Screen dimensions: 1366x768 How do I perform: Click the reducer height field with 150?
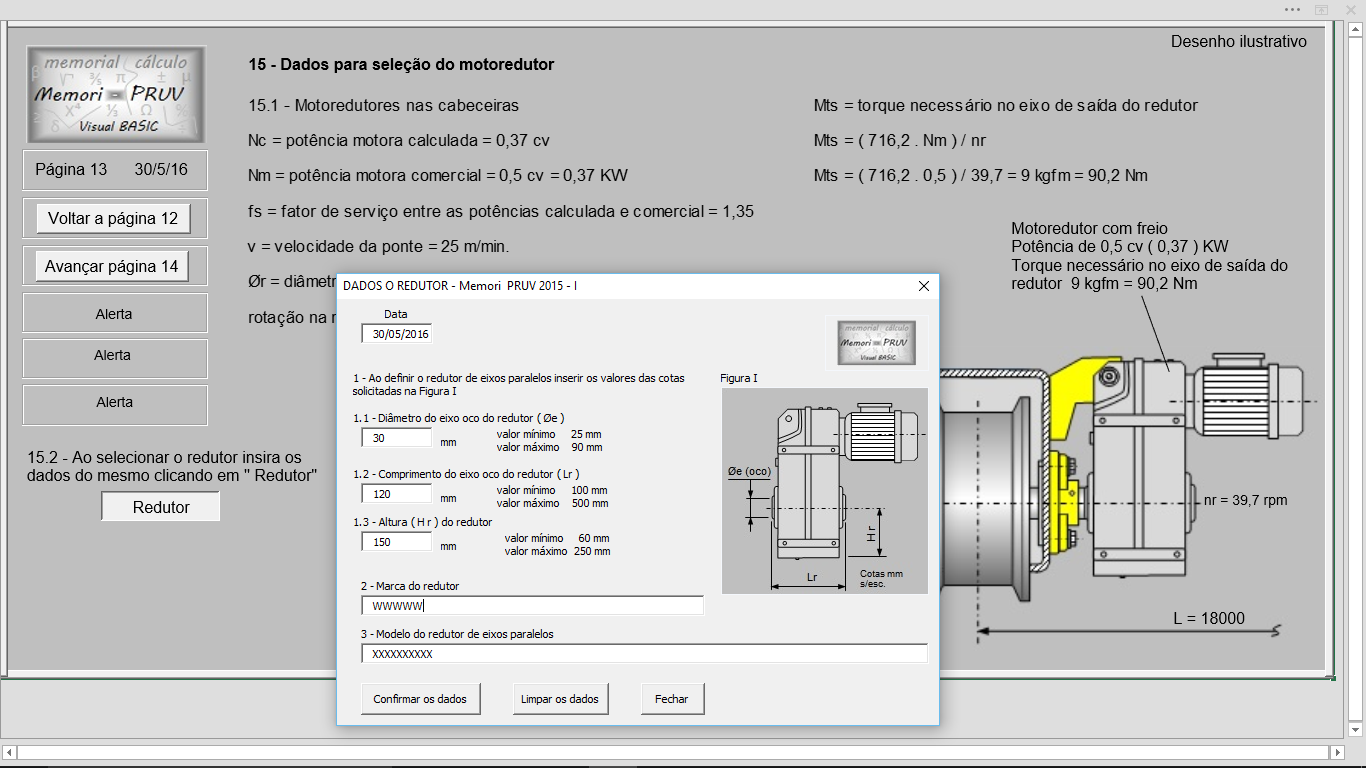tap(397, 542)
